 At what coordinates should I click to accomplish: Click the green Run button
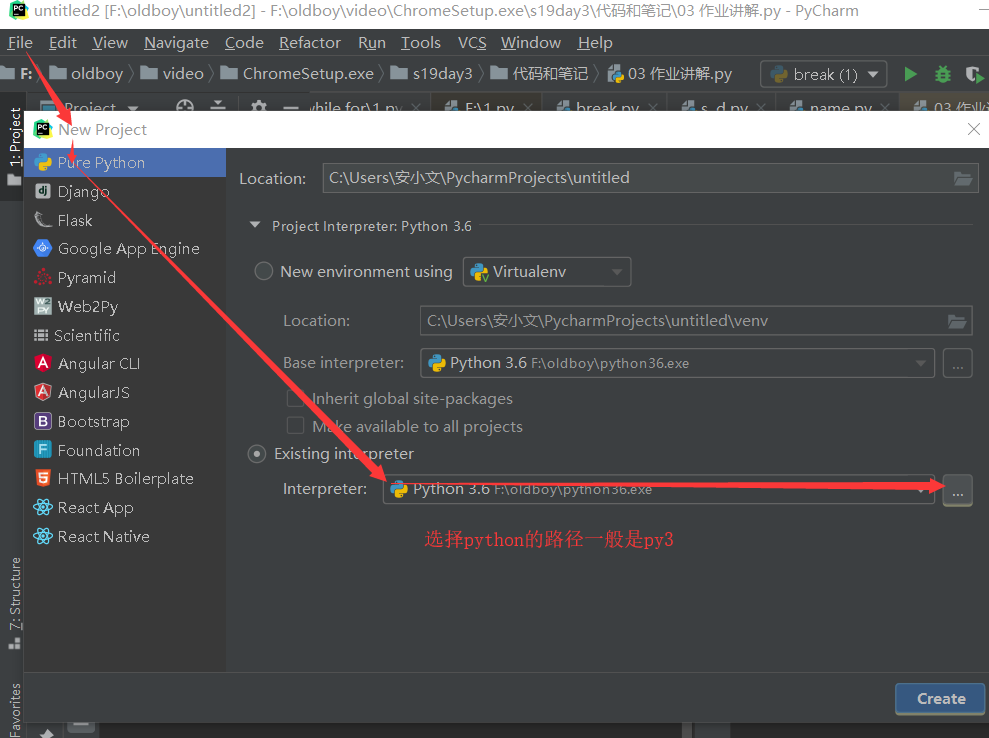tap(910, 74)
